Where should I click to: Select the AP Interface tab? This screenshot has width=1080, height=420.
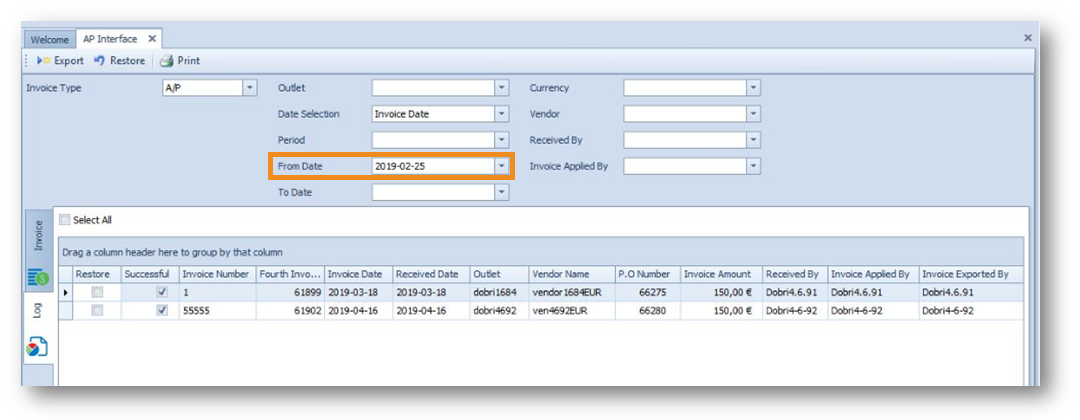coord(112,39)
